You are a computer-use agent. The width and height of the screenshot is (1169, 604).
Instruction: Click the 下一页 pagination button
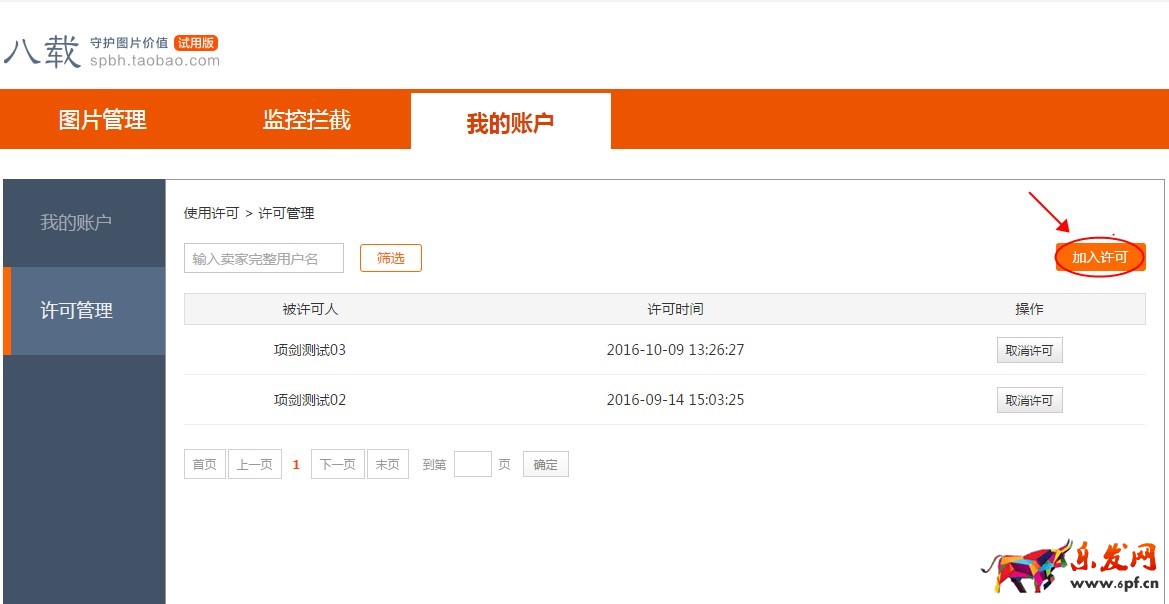pos(337,463)
